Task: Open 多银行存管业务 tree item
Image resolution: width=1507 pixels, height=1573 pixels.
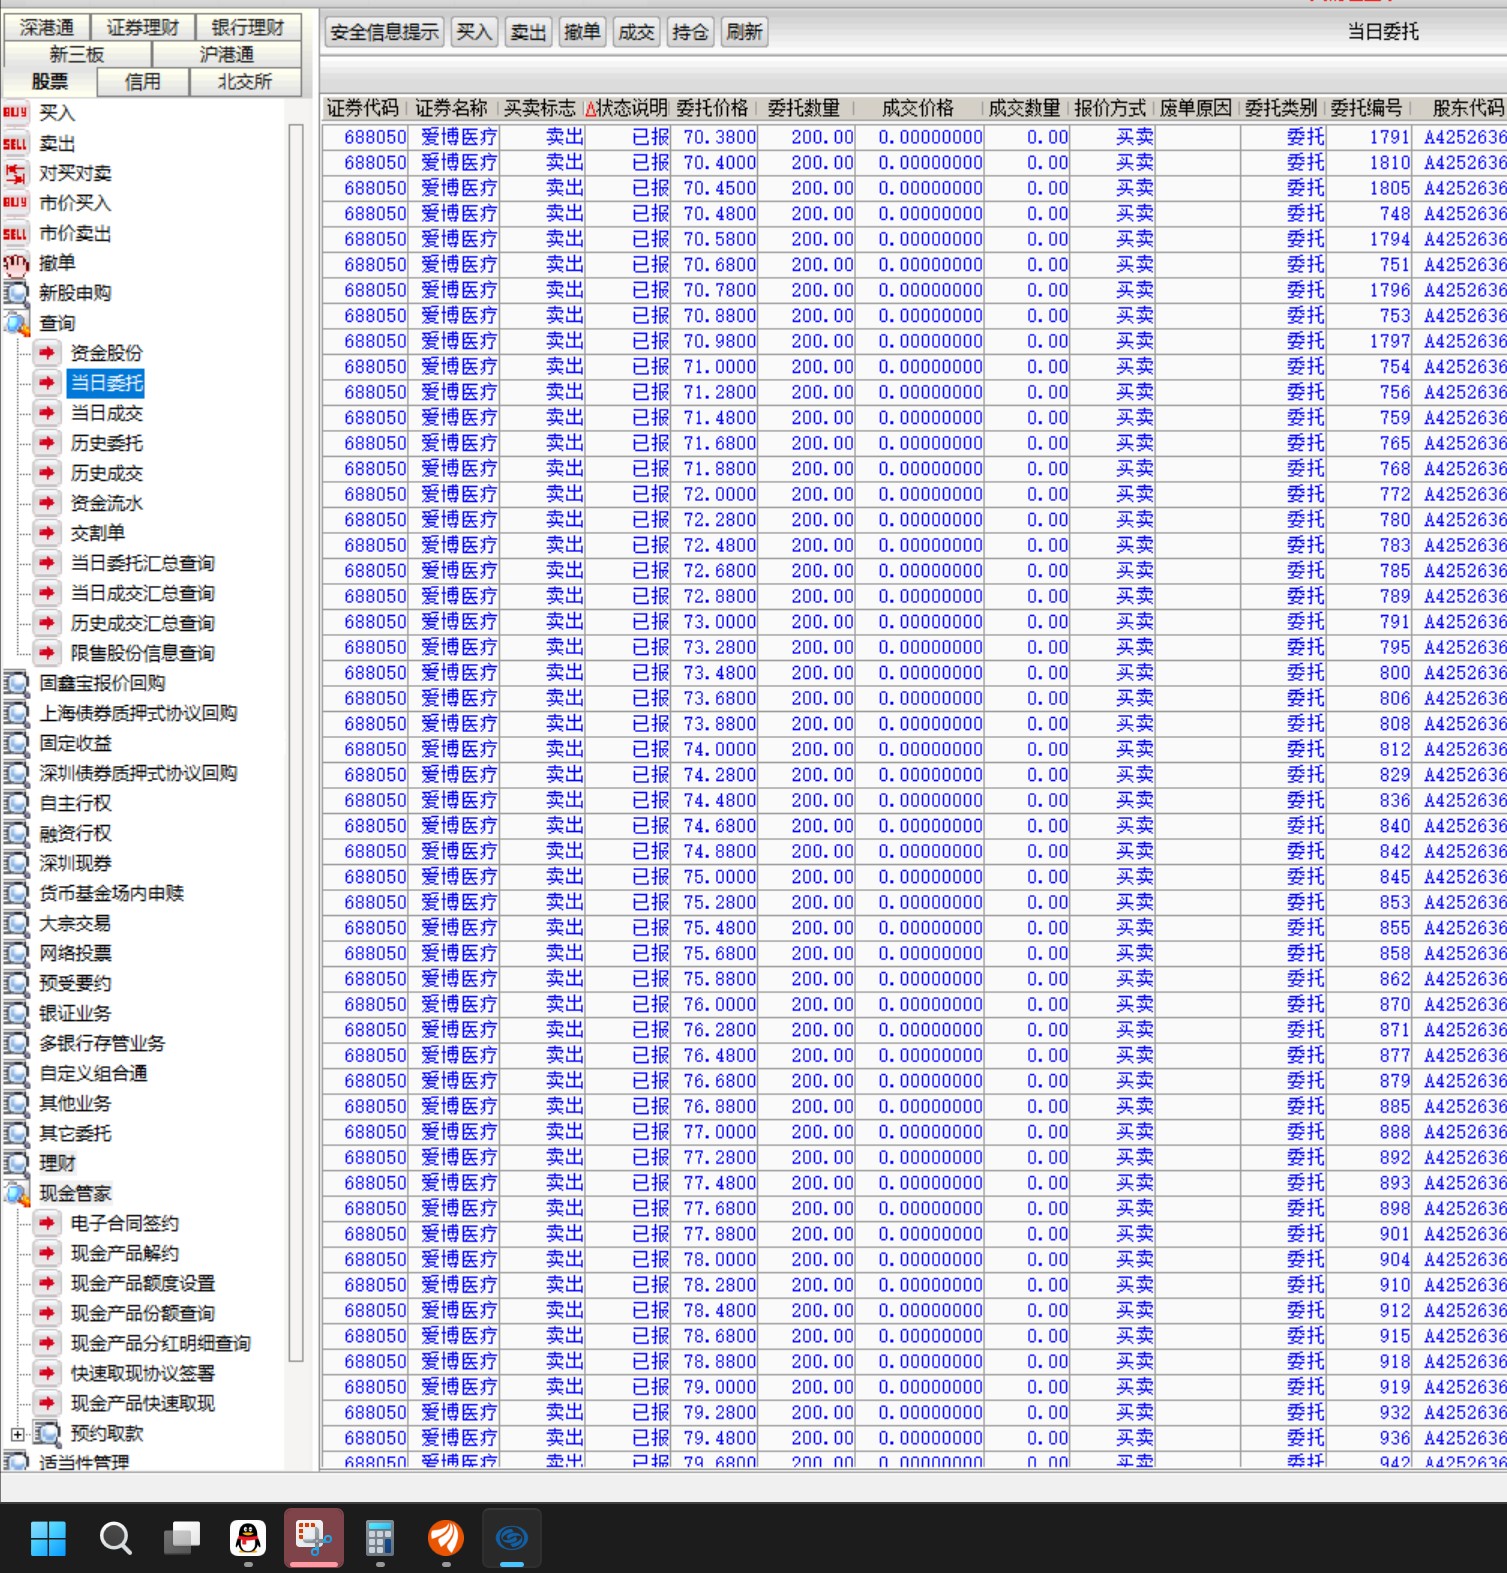Action: pos(102,1043)
